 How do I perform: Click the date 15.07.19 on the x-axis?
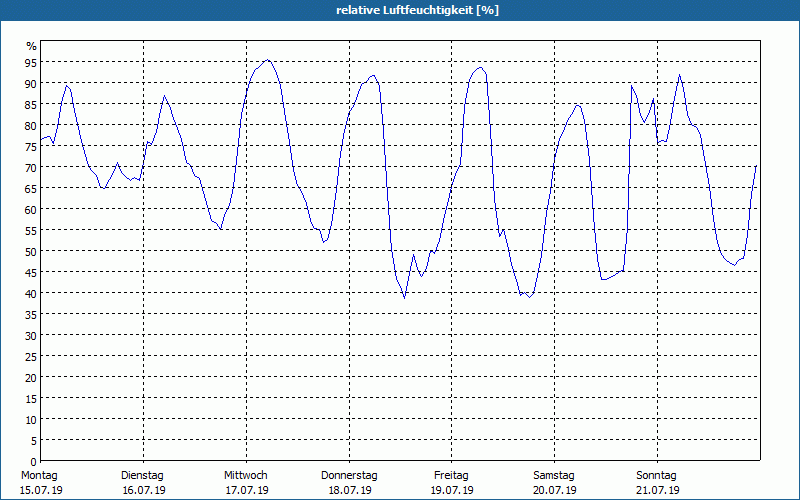[x=39, y=490]
